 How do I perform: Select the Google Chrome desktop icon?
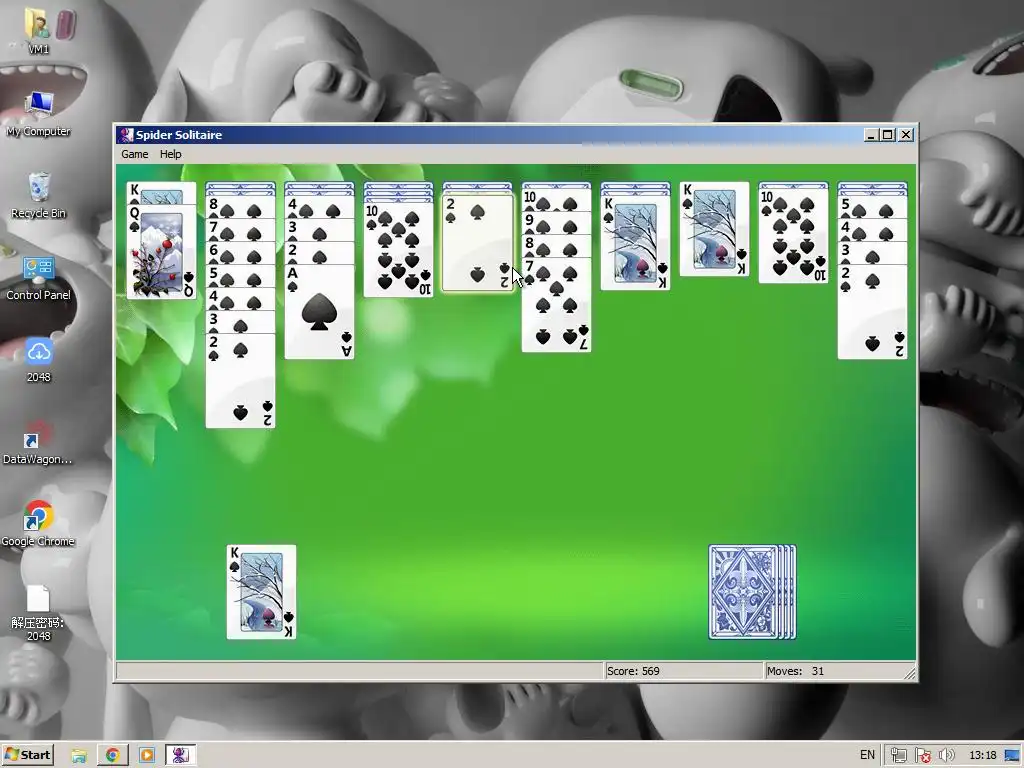[38, 524]
